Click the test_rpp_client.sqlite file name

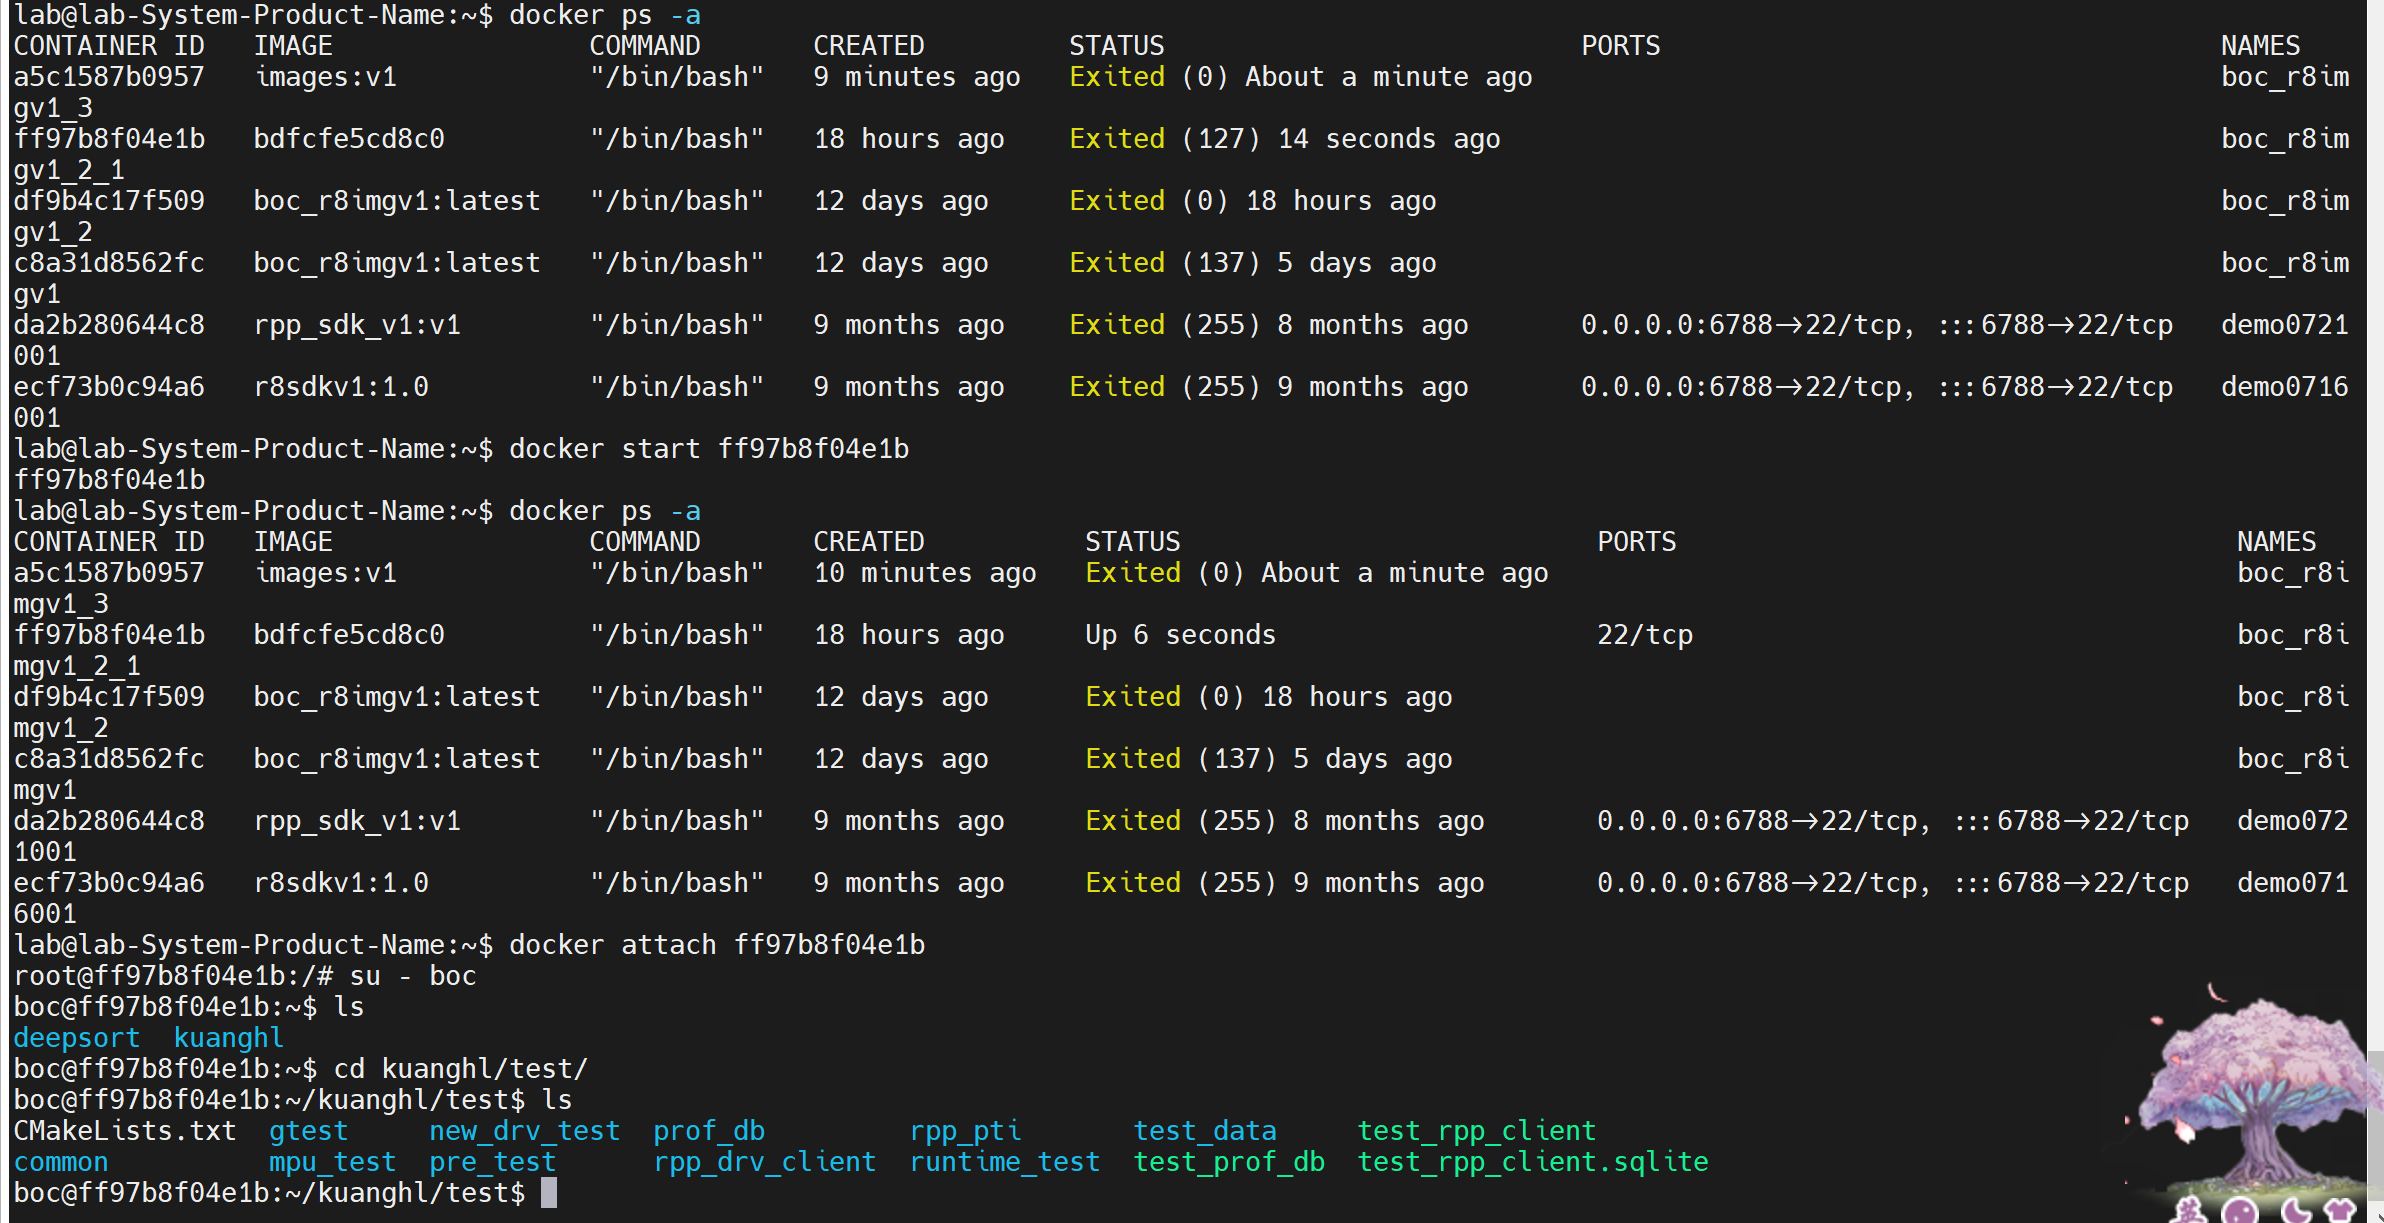tap(1532, 1162)
